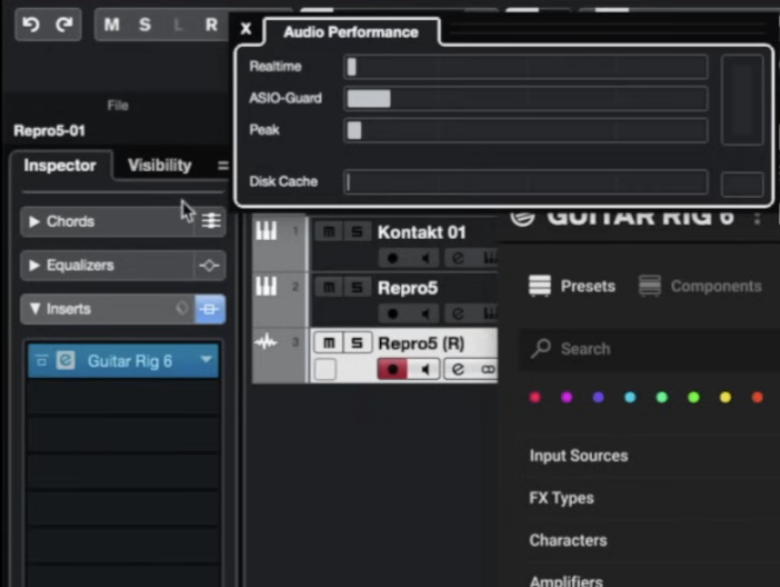Open the Guitar Rig 6 insert dropdown
This screenshot has width=780, height=587.
[207, 361]
